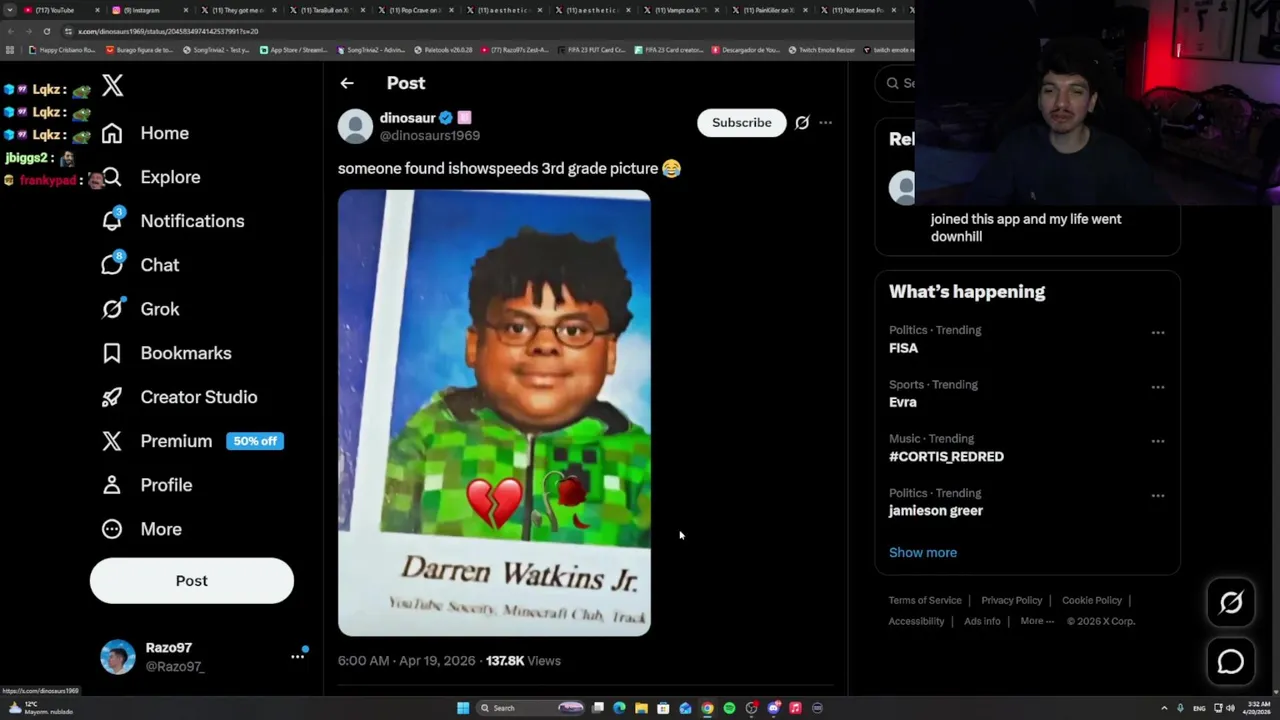Click the @dinosaurs1969 handle
The image size is (1280, 720).
(x=430, y=136)
